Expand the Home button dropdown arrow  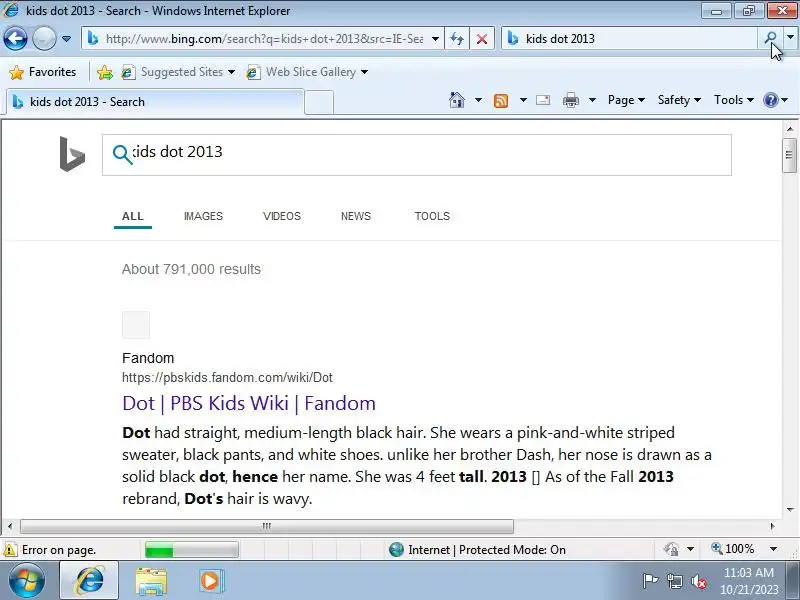pos(478,100)
